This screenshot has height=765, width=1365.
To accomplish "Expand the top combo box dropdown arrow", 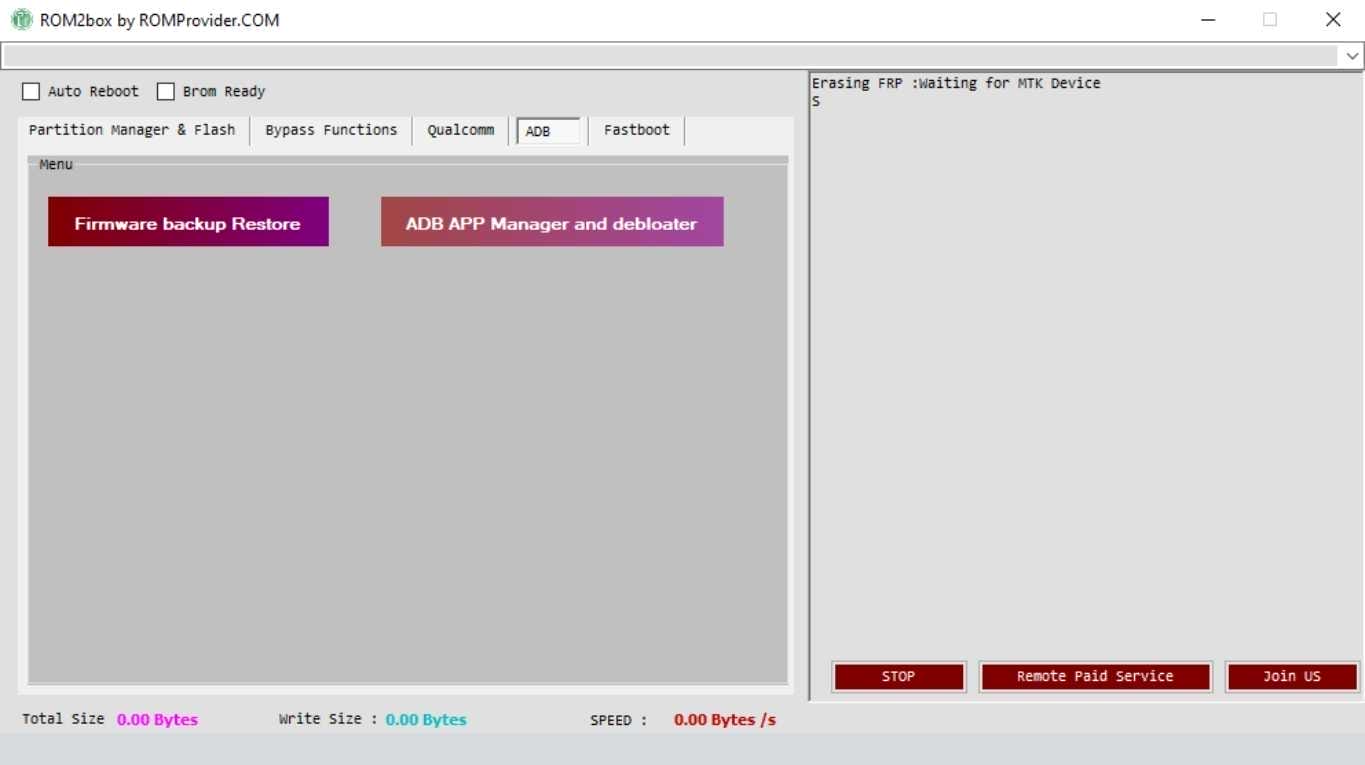I will tap(1352, 56).
